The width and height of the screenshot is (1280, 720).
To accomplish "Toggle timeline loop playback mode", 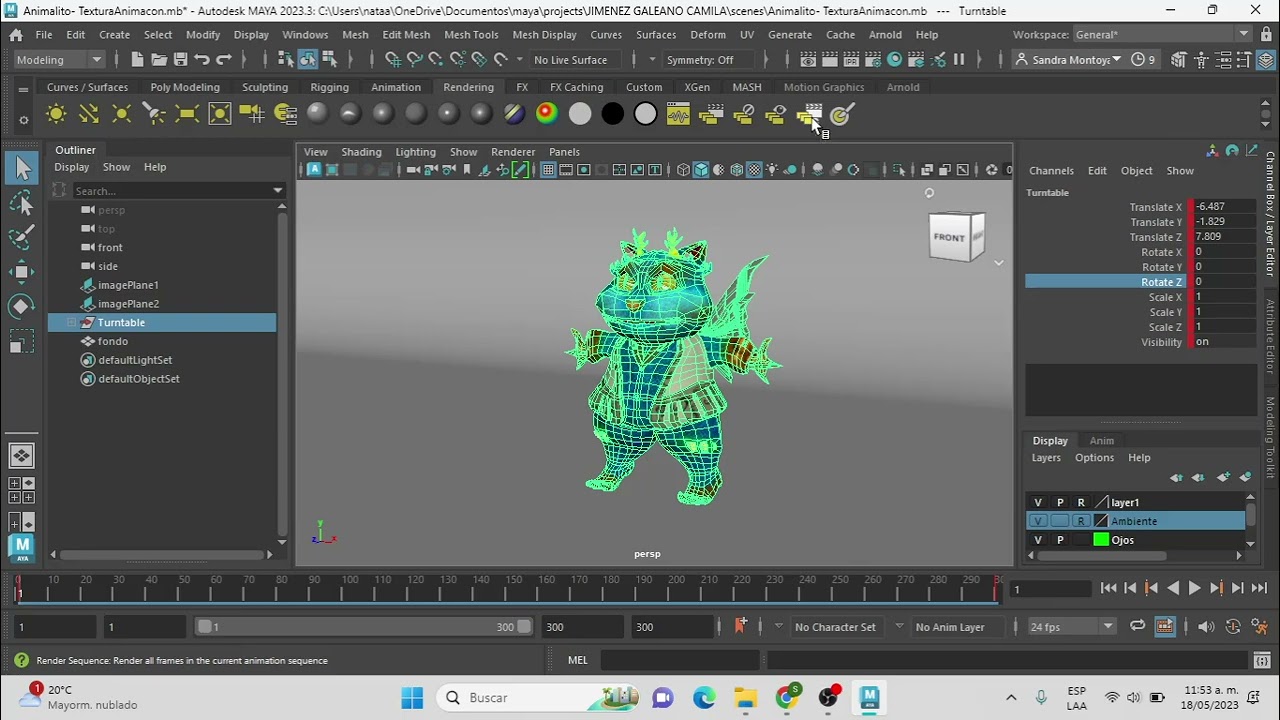I will point(1137,627).
